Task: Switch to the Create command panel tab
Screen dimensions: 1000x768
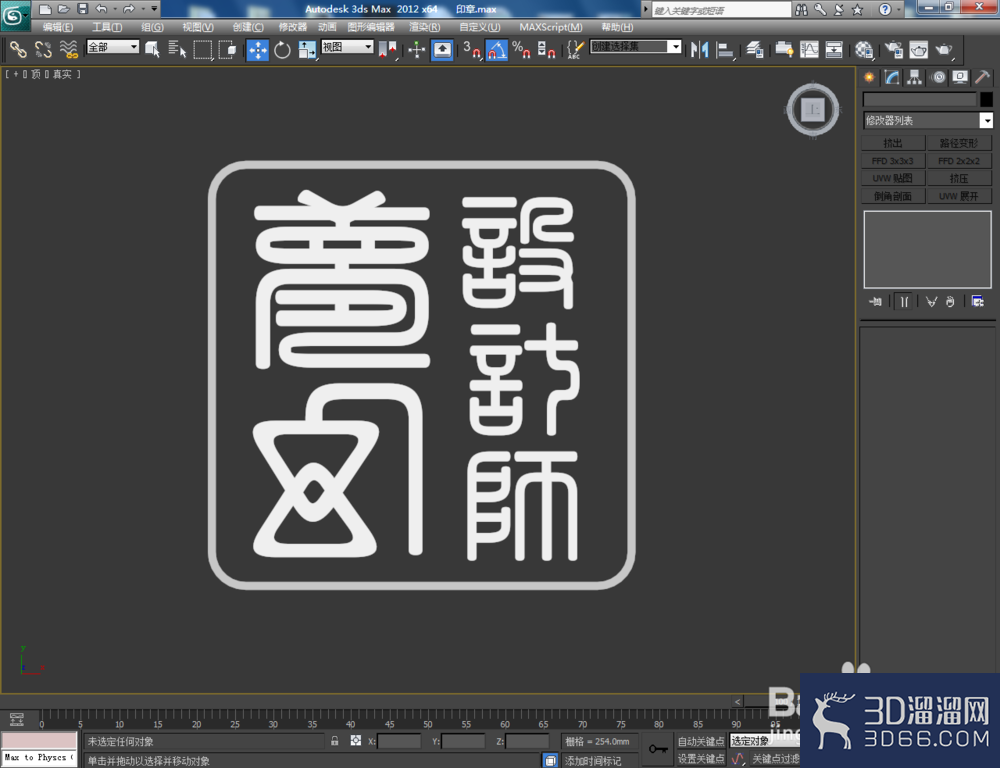Action: pyautogui.click(x=869, y=77)
